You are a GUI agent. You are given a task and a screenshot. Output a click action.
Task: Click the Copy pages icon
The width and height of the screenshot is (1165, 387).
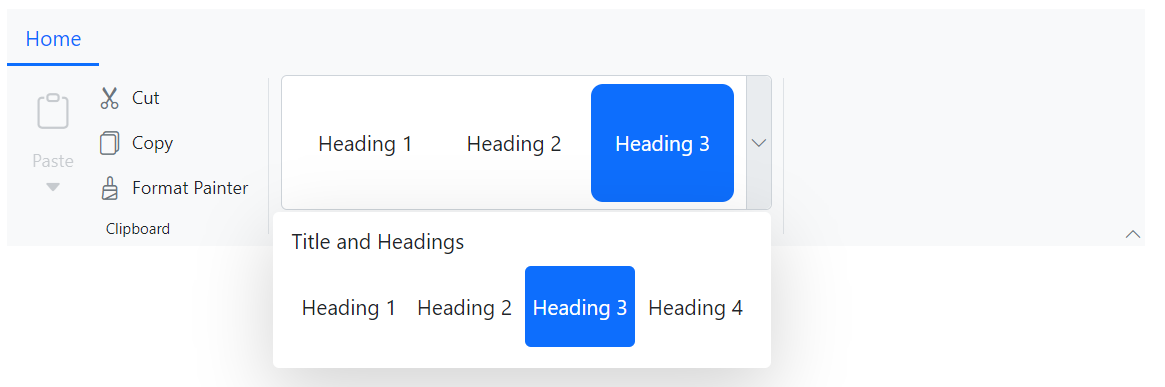pyautogui.click(x=109, y=143)
